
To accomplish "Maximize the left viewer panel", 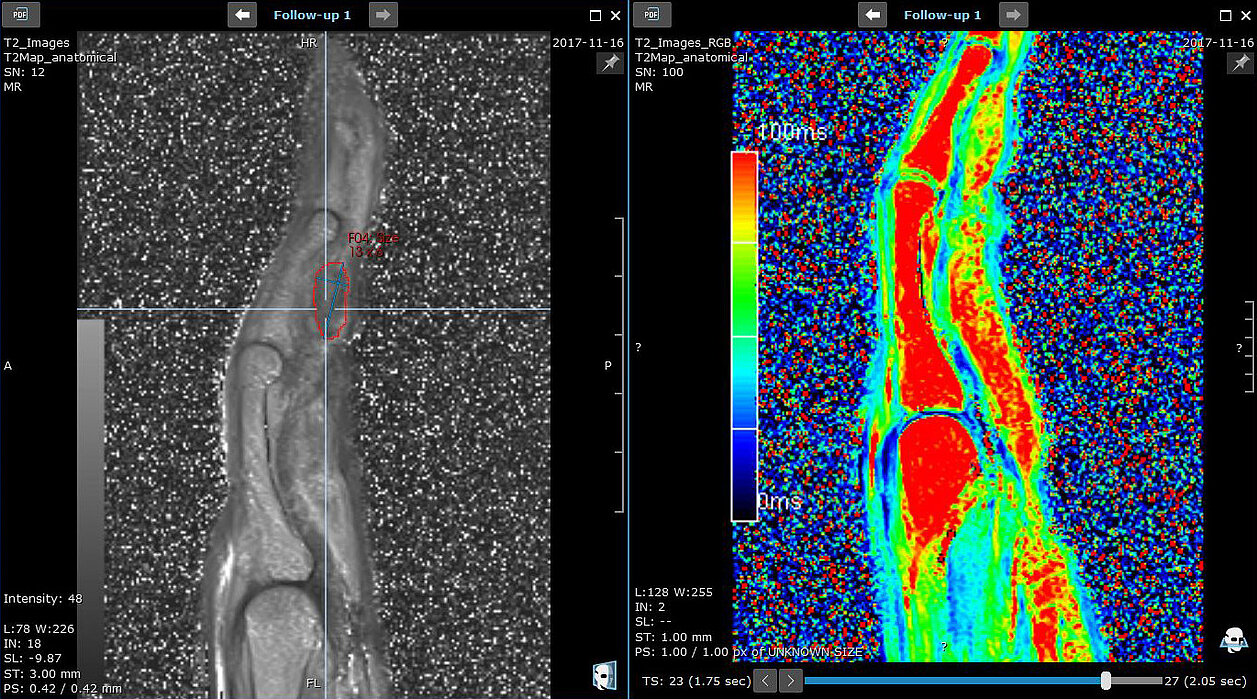I will click(596, 15).
